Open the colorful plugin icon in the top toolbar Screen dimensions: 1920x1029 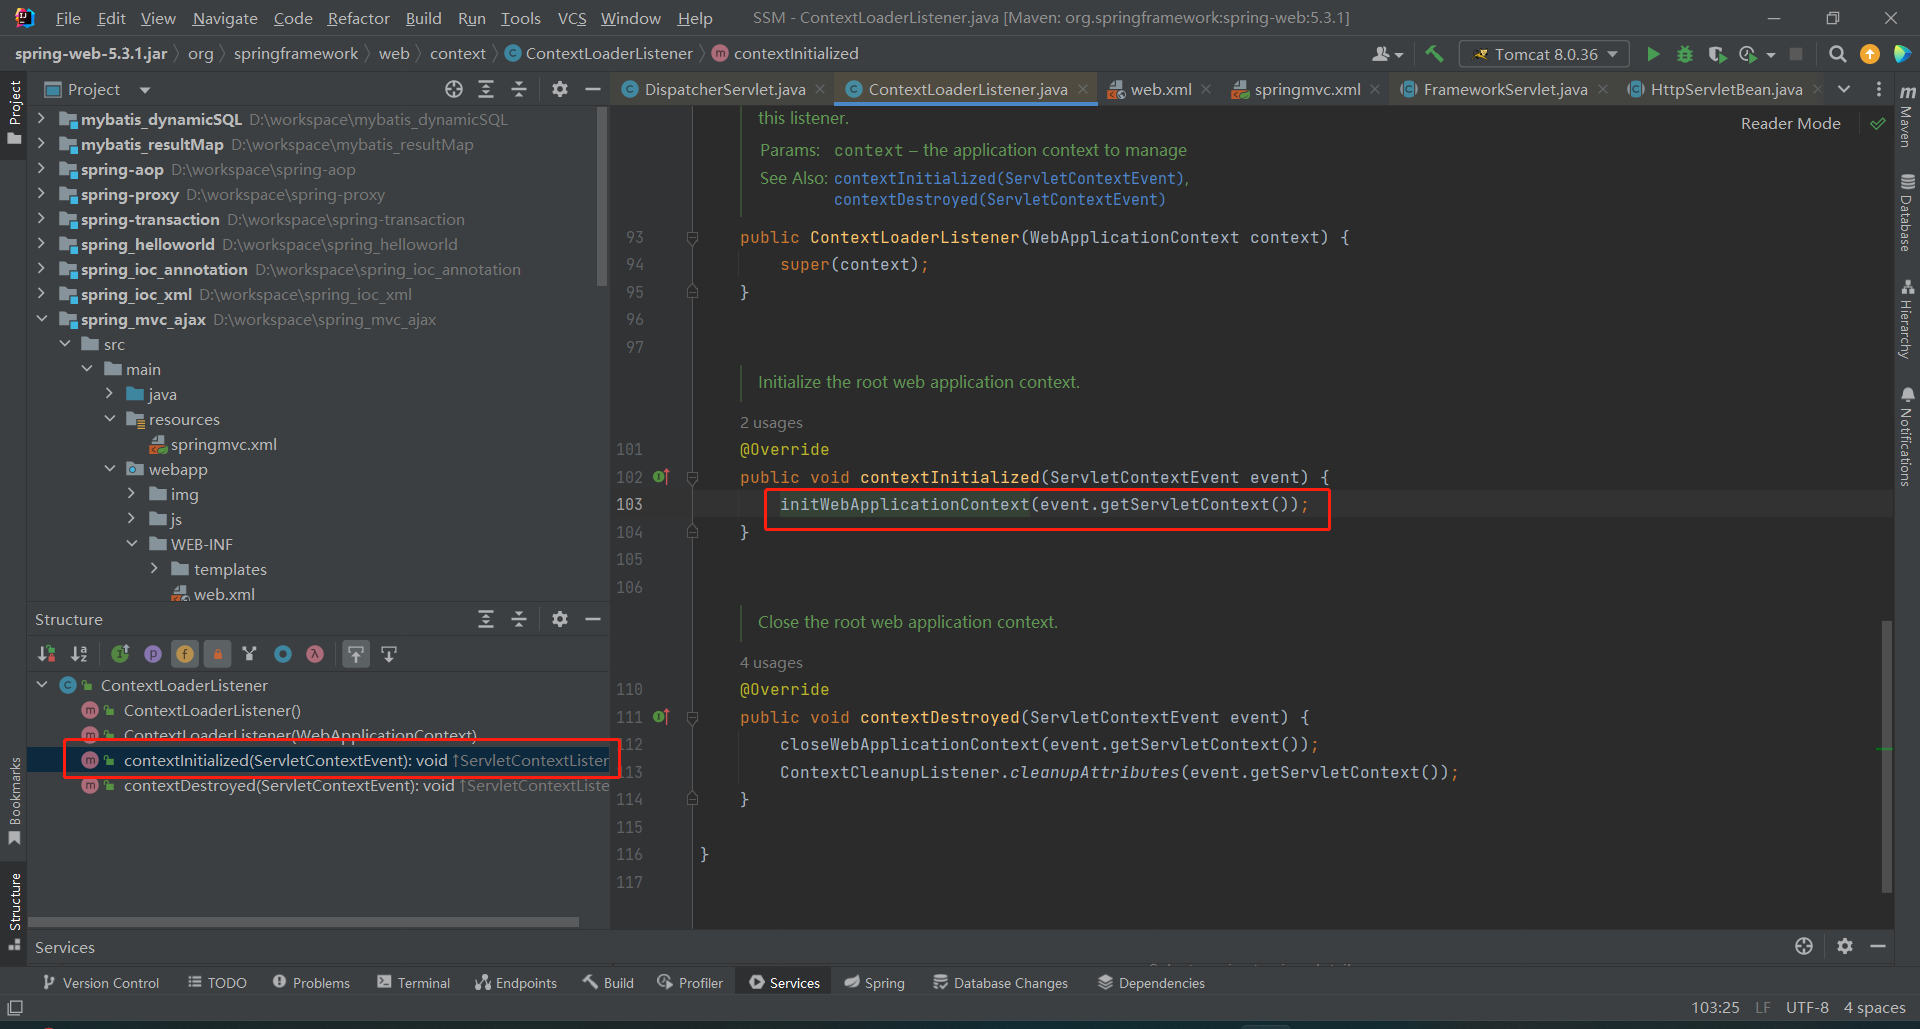pyautogui.click(x=1902, y=54)
